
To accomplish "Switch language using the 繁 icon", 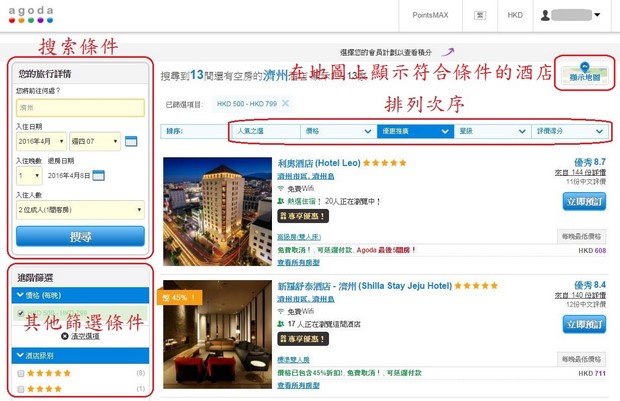I will coord(480,15).
